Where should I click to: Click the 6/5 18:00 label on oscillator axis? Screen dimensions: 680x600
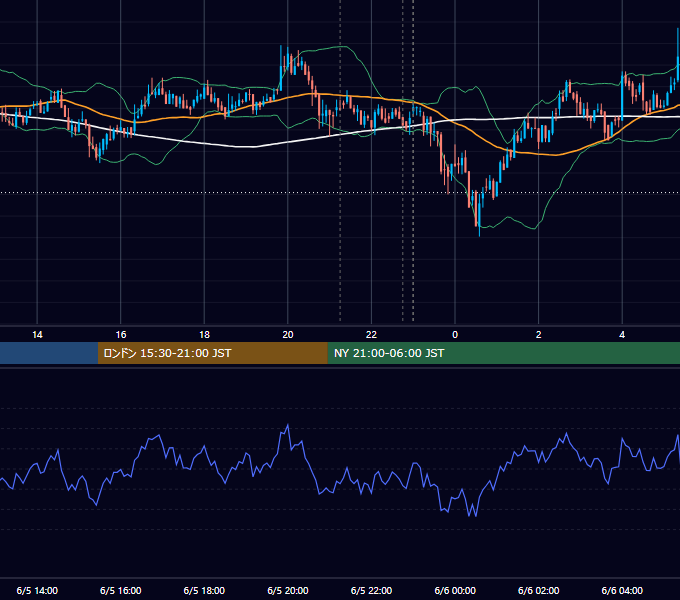[204, 590]
